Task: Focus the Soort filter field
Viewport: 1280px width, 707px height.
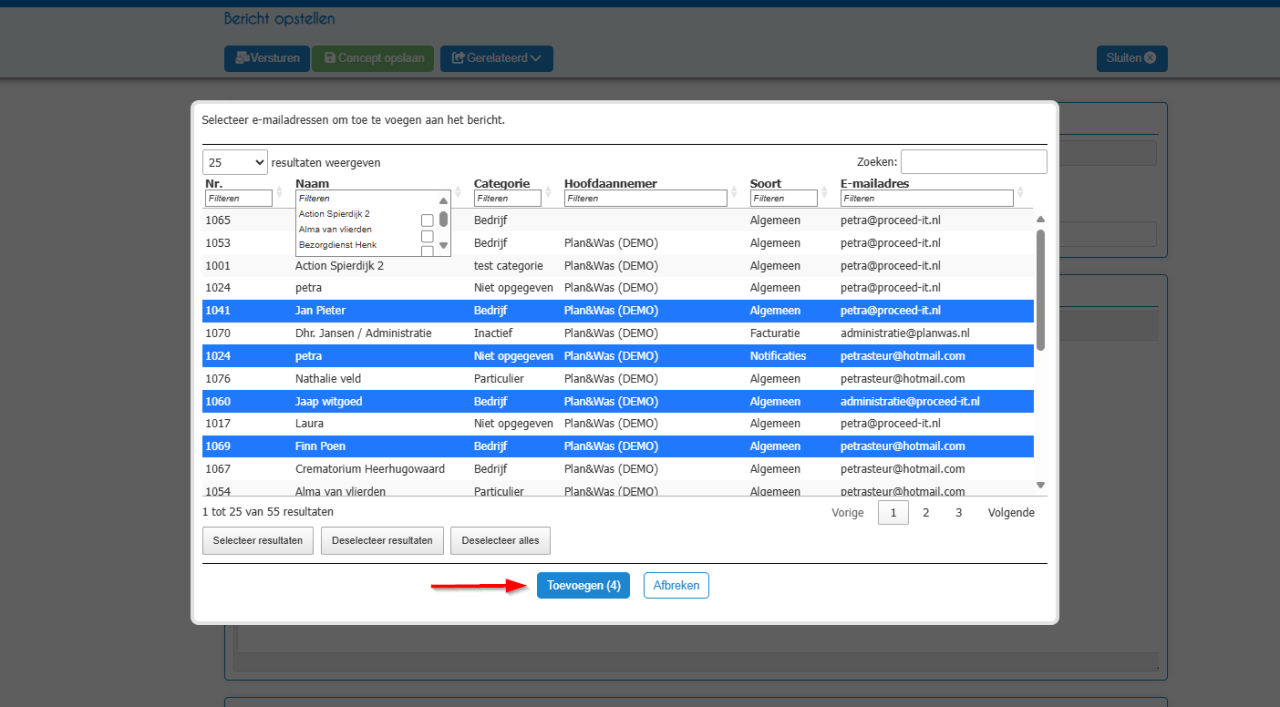Action: click(x=784, y=198)
